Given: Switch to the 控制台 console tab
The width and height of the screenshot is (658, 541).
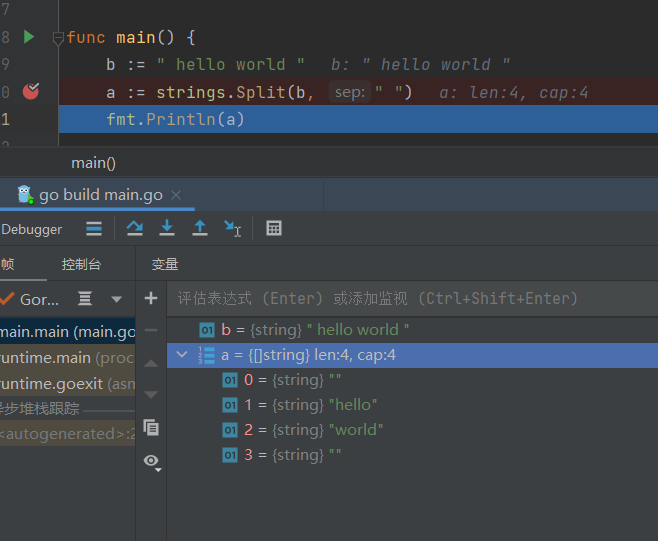Looking at the screenshot, I should (x=81, y=265).
